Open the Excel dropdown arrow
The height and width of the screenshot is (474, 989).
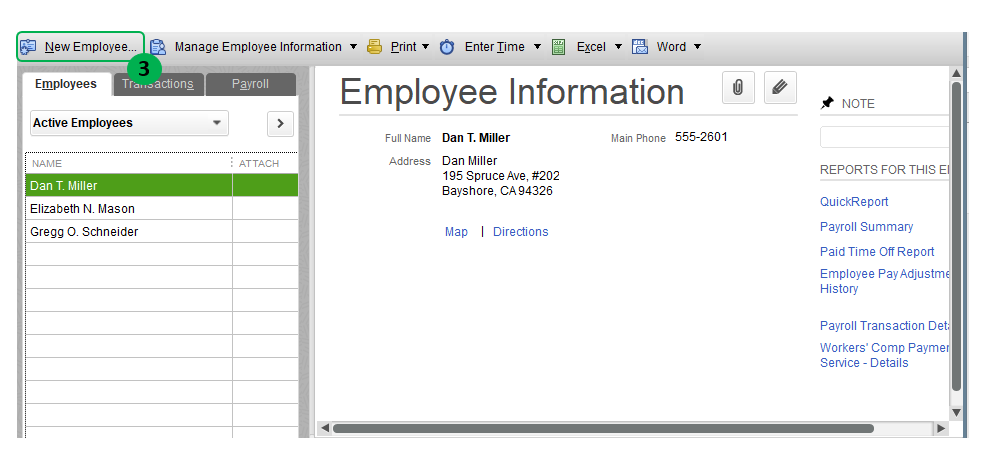click(618, 47)
